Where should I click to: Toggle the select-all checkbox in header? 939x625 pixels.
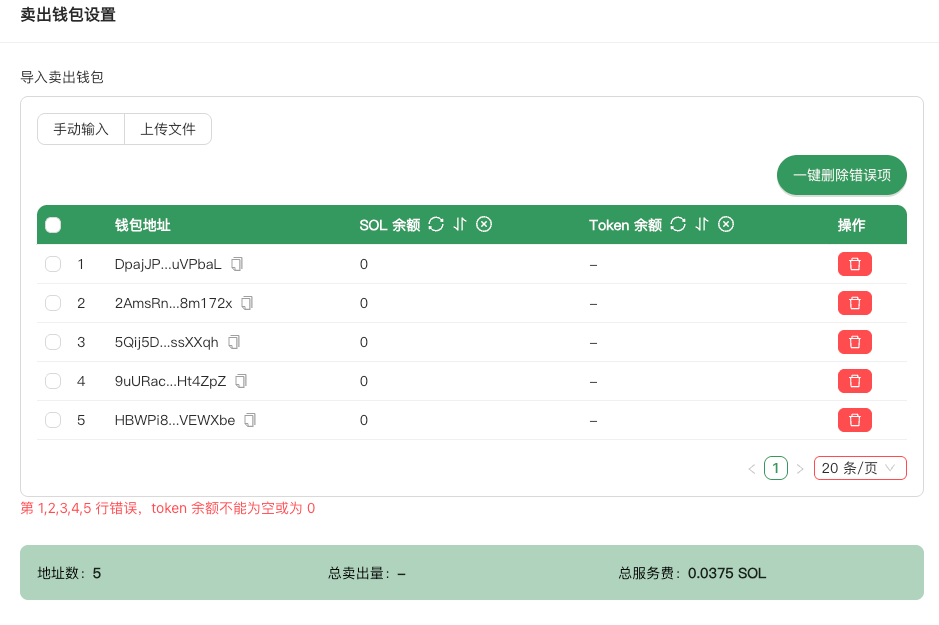(x=53, y=225)
